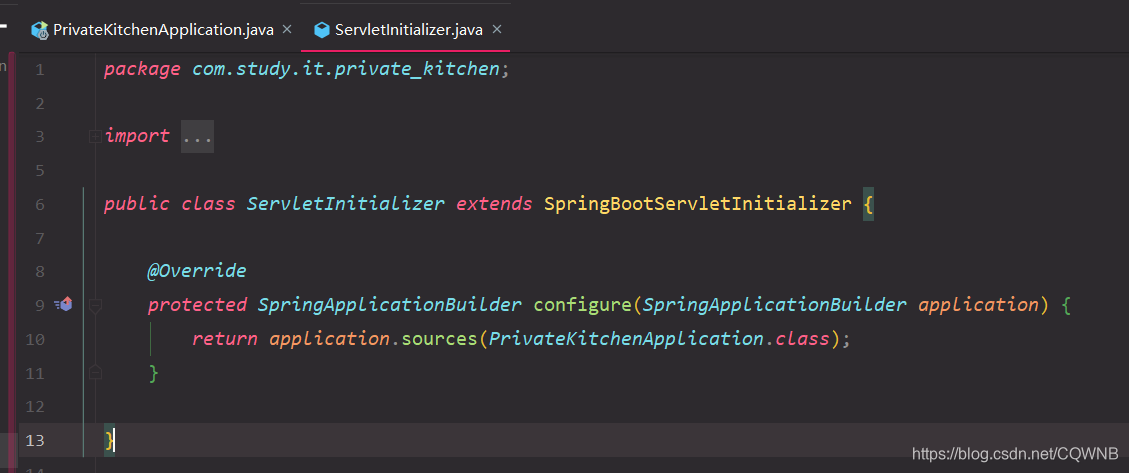Click the PrivateKitchenApplication.java file icon

[40, 30]
